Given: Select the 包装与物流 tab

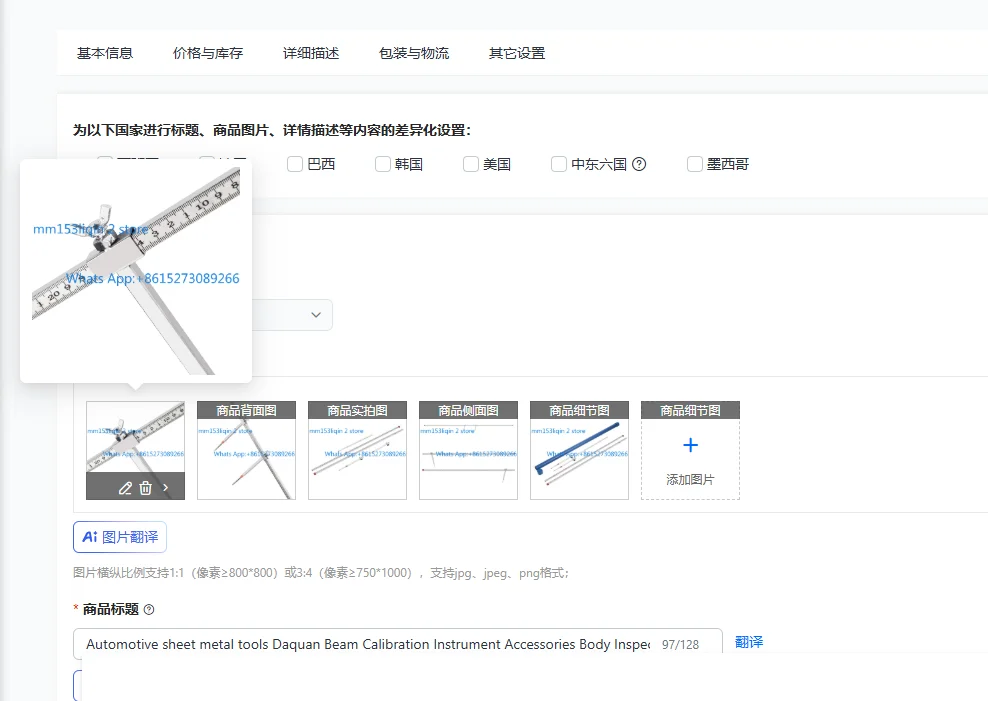Looking at the screenshot, I should pos(414,54).
